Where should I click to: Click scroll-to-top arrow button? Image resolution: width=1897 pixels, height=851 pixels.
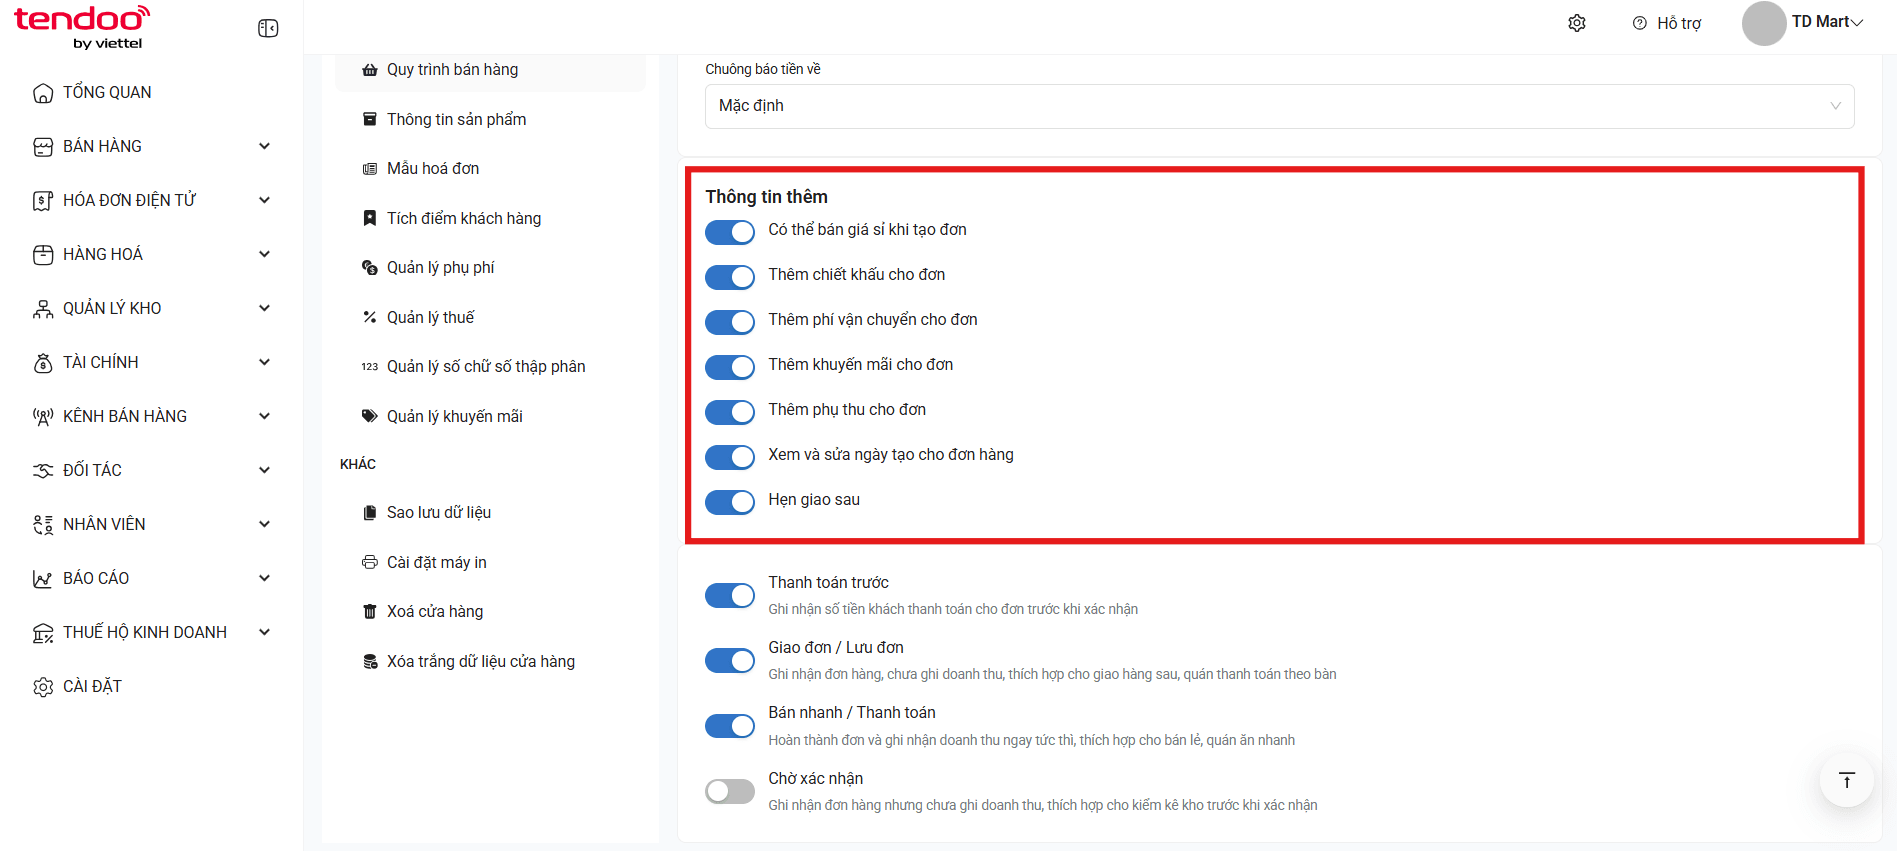pos(1846,780)
